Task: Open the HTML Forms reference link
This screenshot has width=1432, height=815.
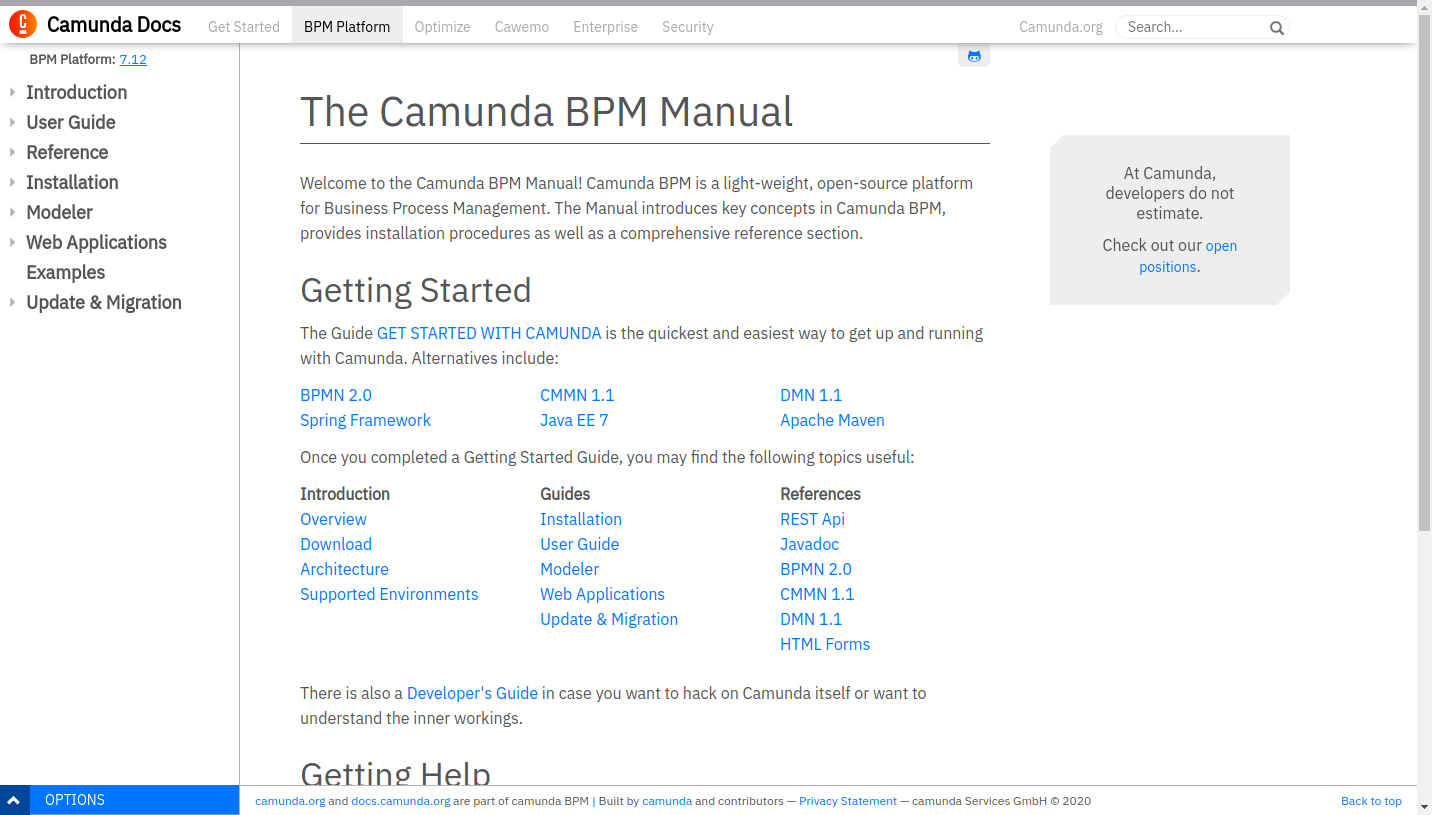Action: coord(825,644)
